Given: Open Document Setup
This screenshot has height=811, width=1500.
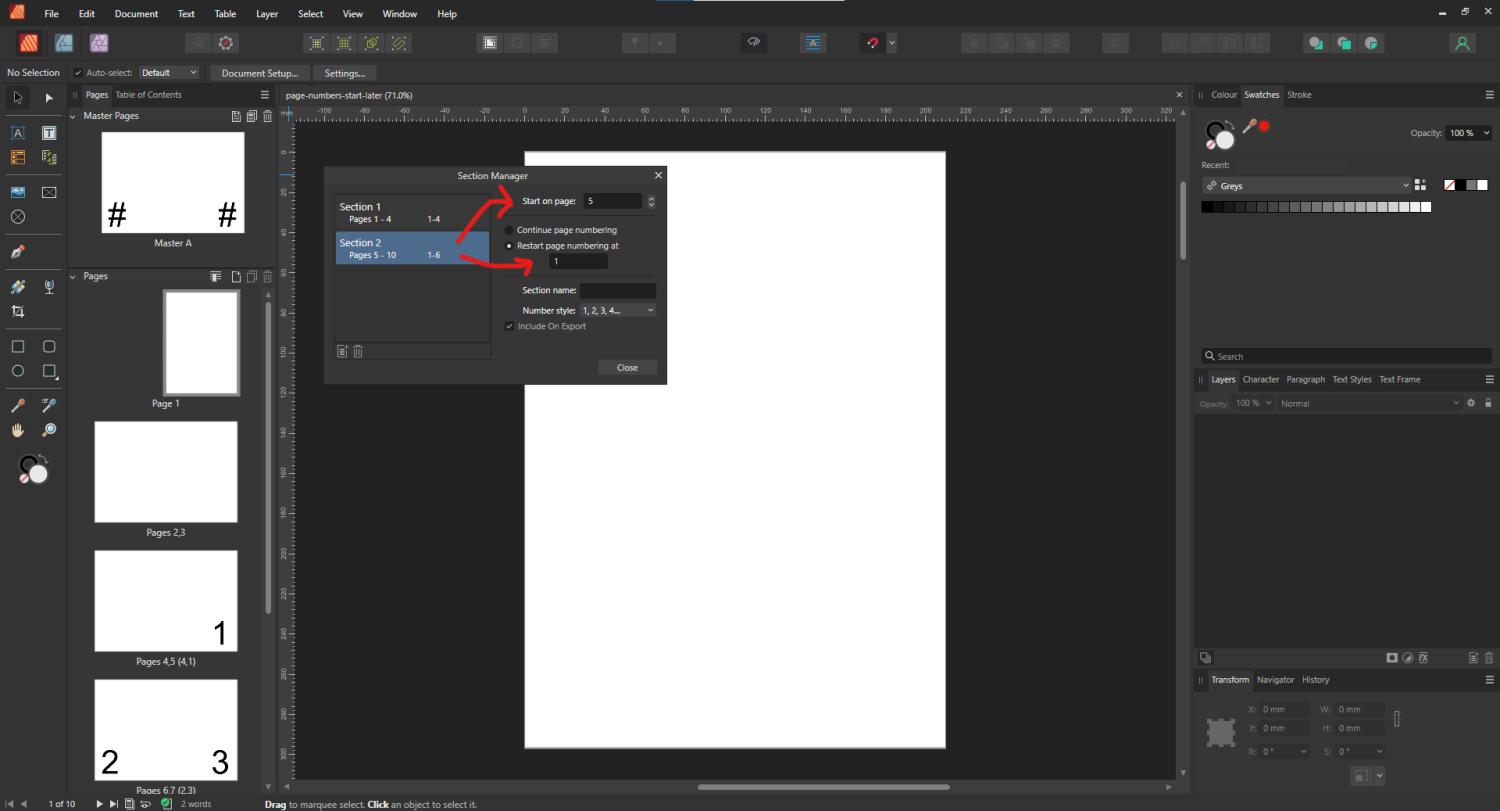Looking at the screenshot, I should tap(258, 72).
